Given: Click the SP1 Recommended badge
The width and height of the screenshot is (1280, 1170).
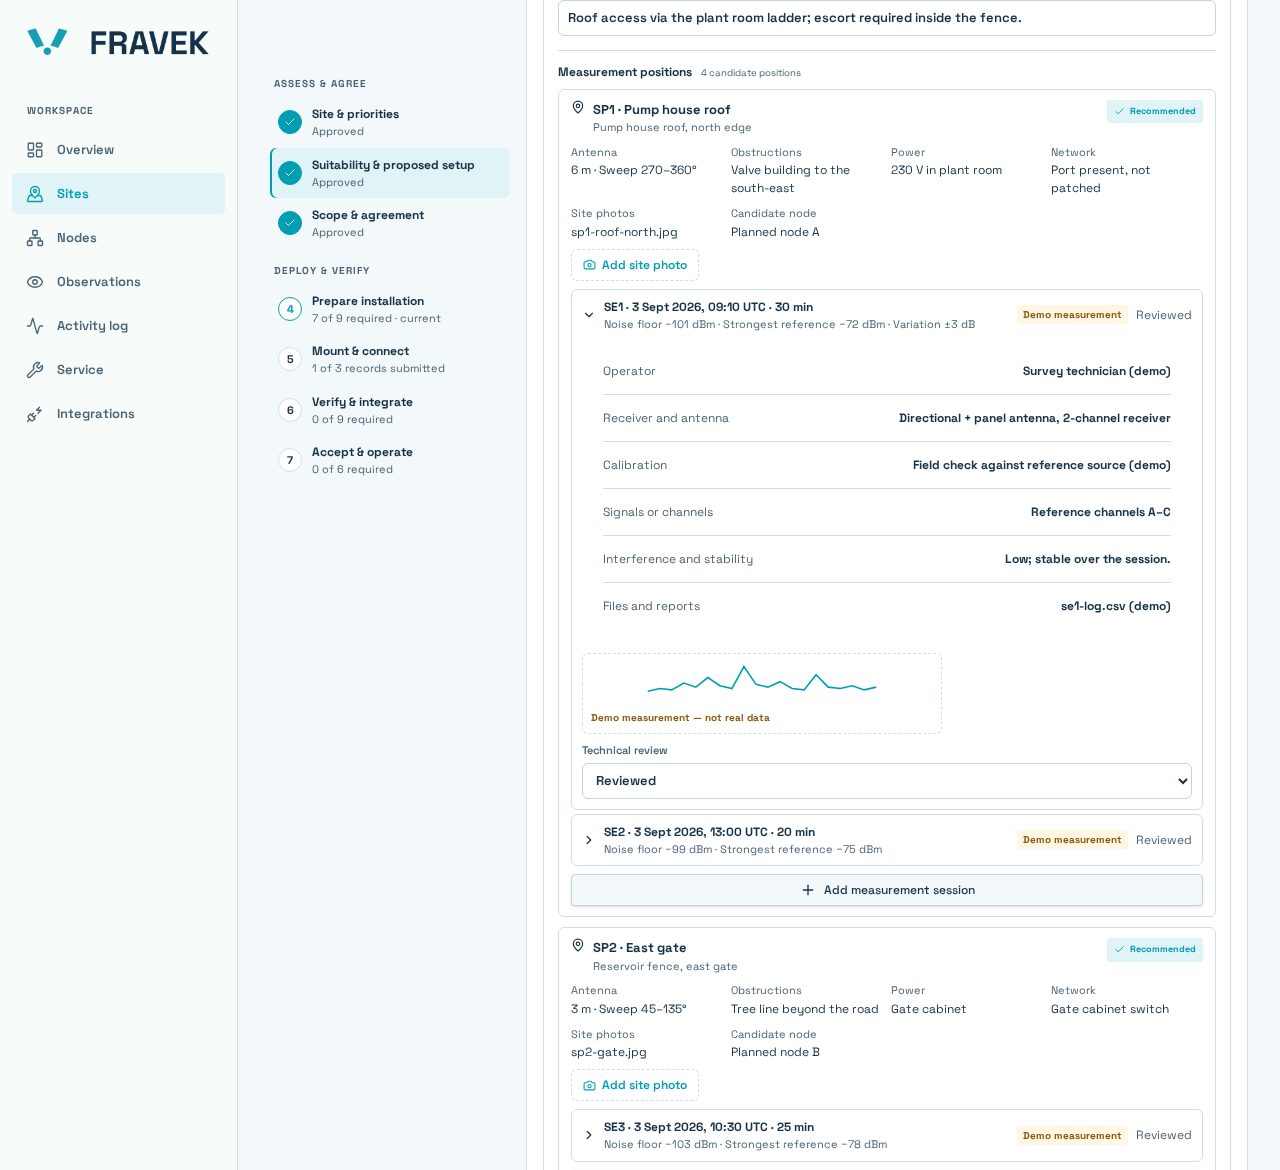Looking at the screenshot, I should pyautogui.click(x=1155, y=111).
